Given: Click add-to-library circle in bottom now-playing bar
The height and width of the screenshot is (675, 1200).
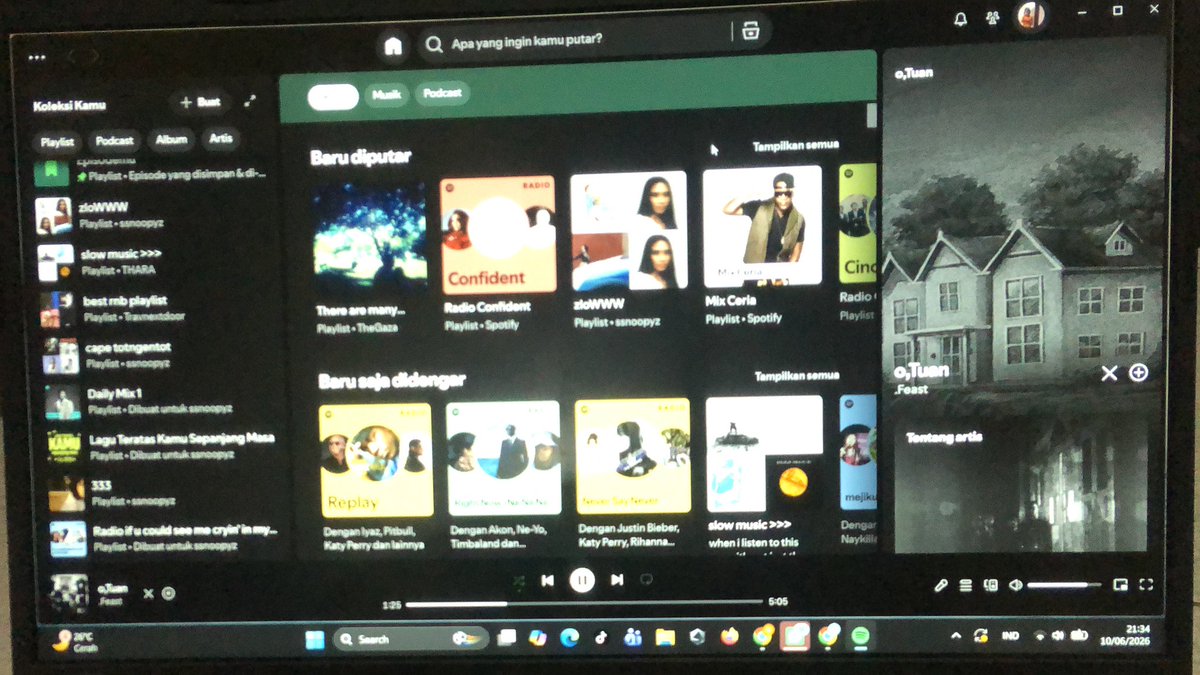Looking at the screenshot, I should (168, 593).
